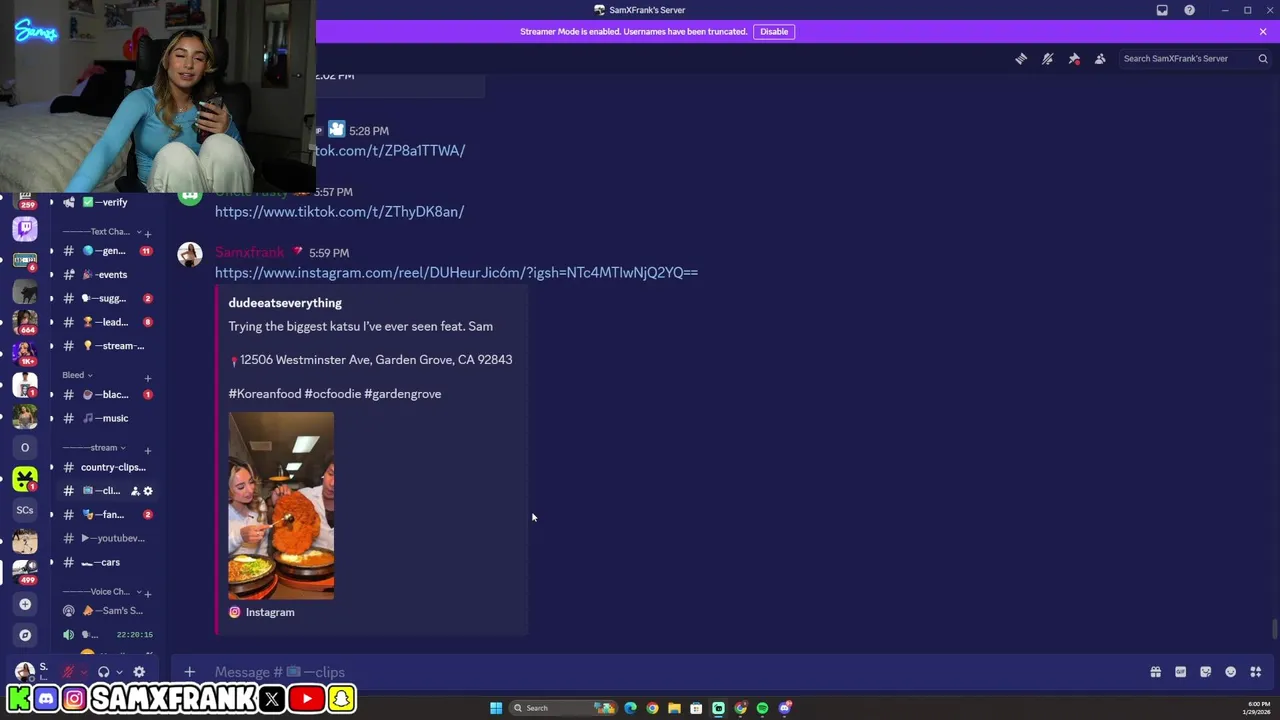This screenshot has height=720, width=1280.
Task: Open User Settings gear
Action: [x=139, y=672]
